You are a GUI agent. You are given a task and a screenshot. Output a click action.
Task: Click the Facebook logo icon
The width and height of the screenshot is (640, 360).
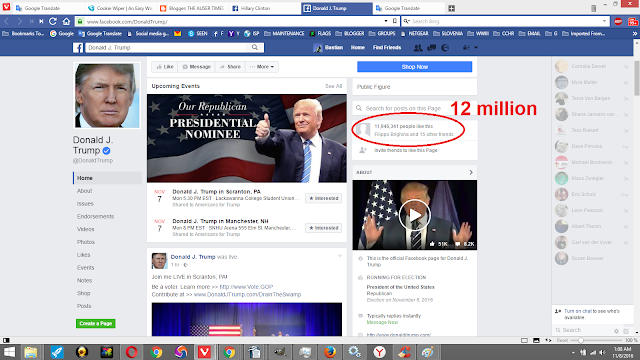[x=78, y=48]
